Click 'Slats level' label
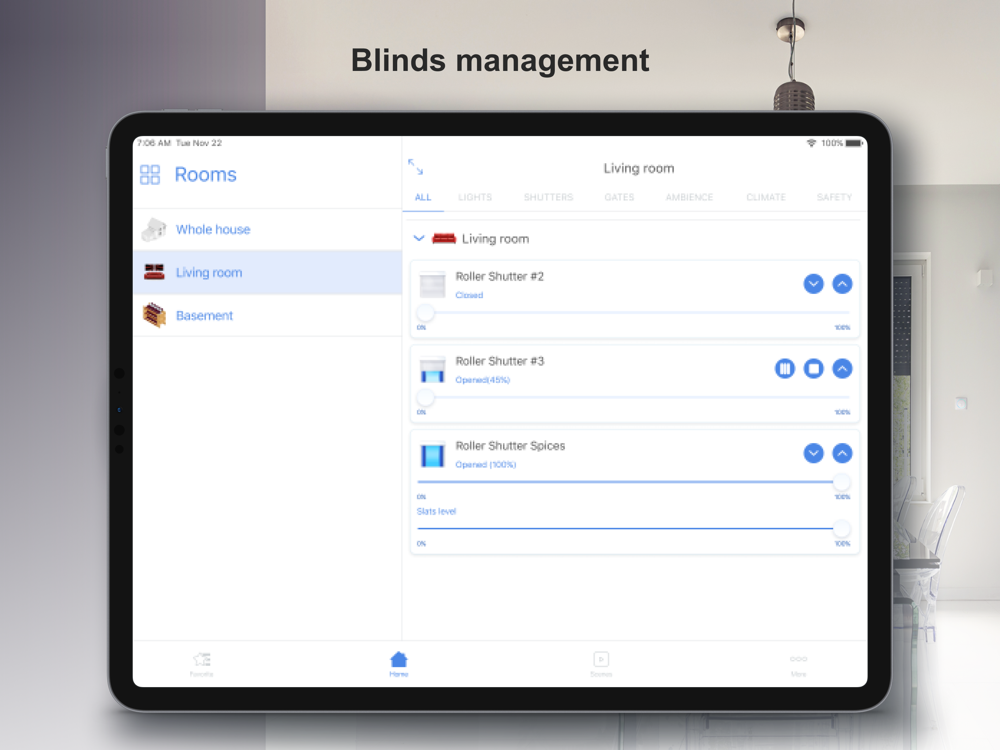1000x750 pixels. click(436, 511)
